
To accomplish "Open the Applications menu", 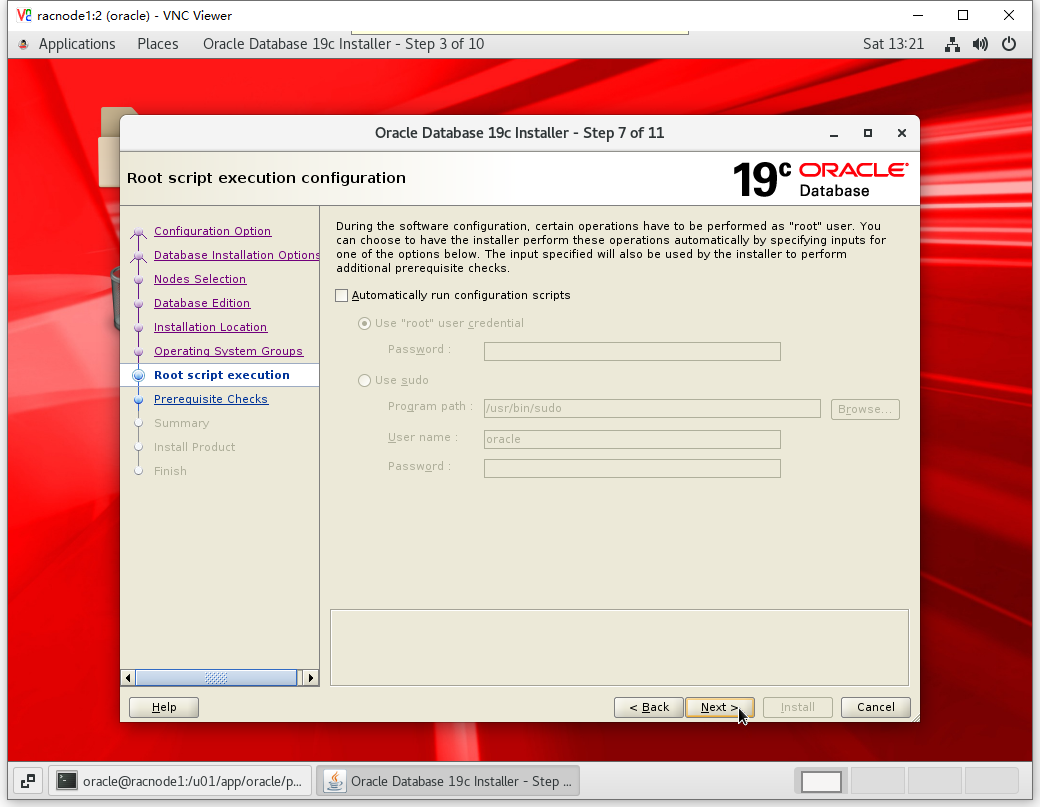I will 76,44.
